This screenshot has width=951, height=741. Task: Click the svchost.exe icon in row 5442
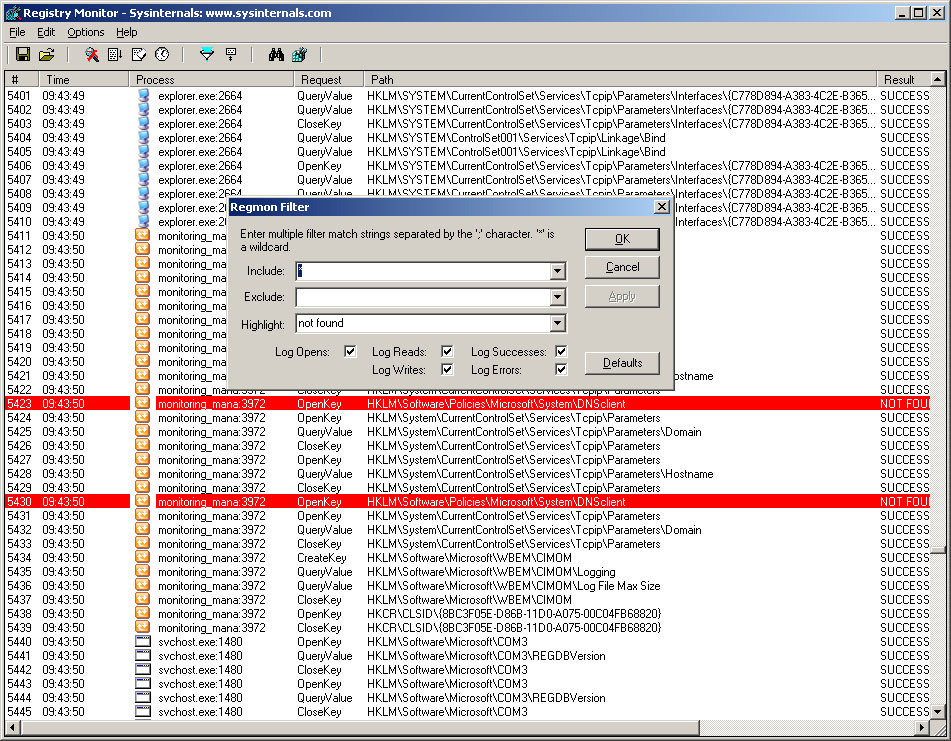click(143, 669)
